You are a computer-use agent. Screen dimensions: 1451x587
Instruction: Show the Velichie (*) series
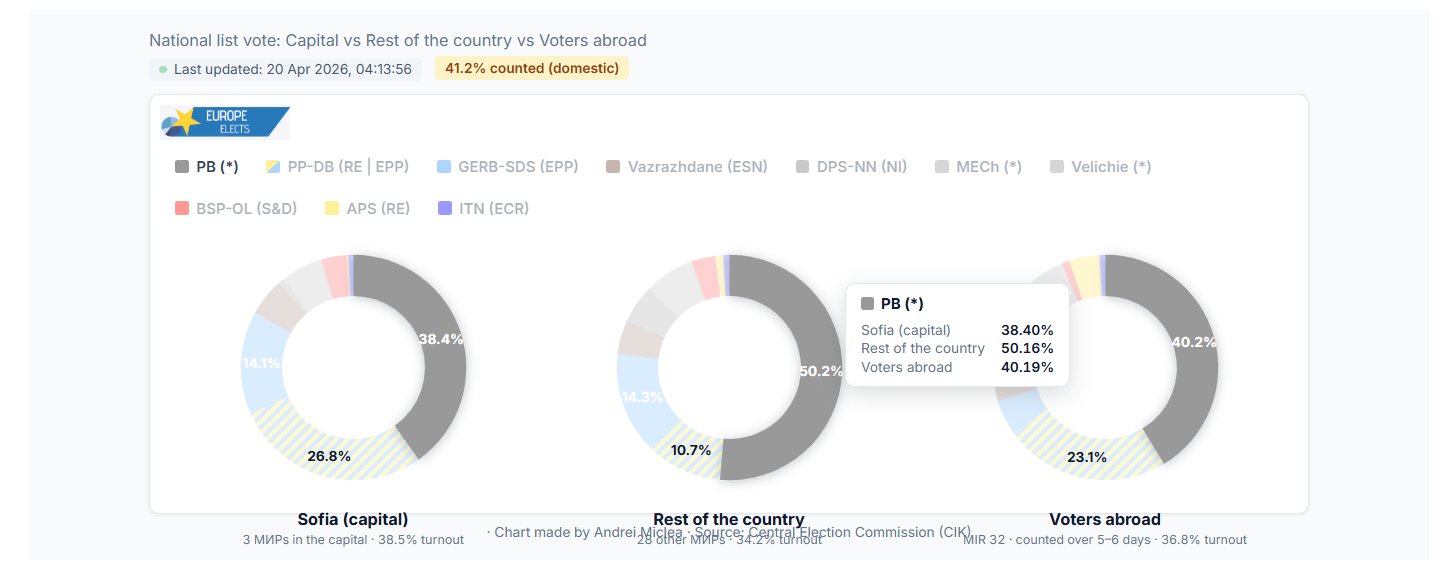point(1101,167)
